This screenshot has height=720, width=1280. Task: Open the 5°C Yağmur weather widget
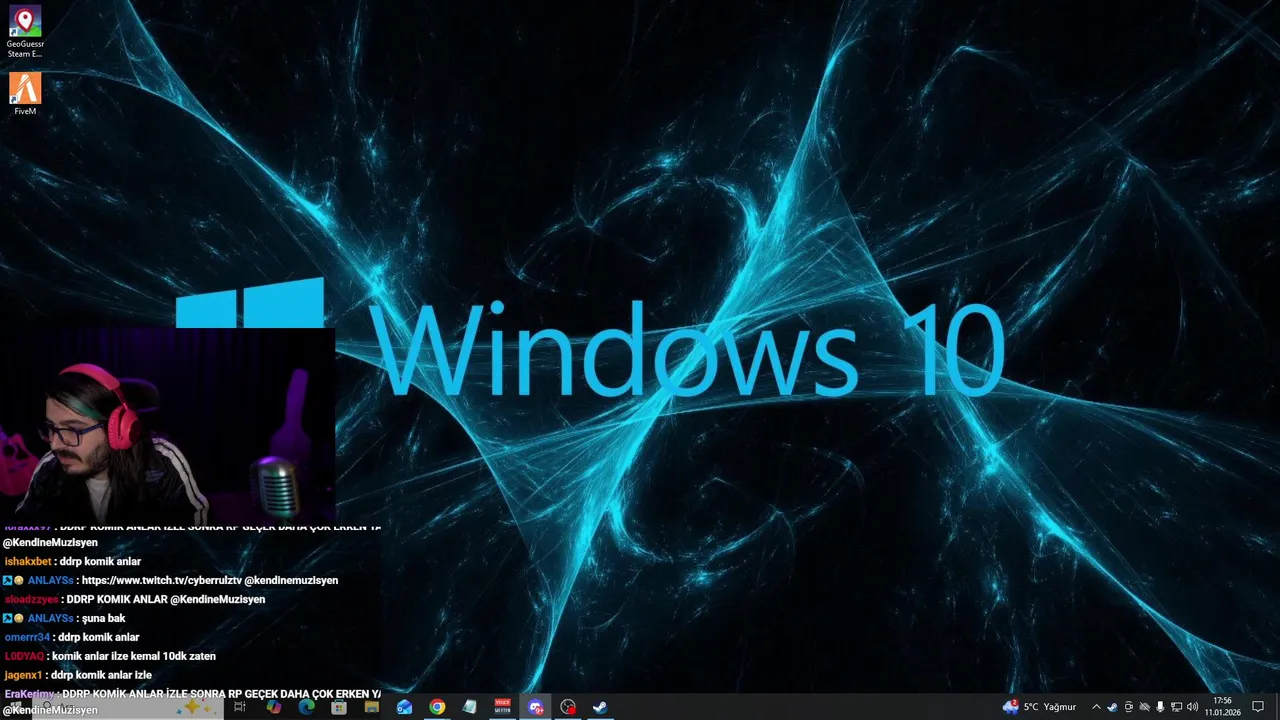point(1039,707)
